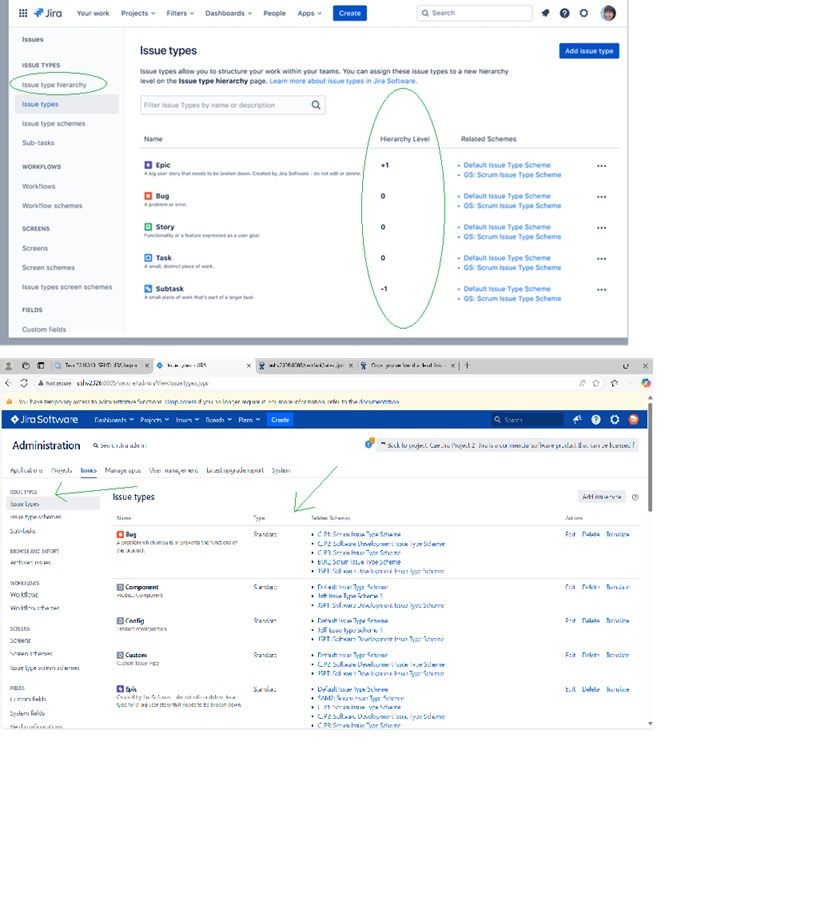The height and width of the screenshot is (918, 817).
Task: Expand Plans dropdown in Jira Software blue header
Action: [249, 420]
